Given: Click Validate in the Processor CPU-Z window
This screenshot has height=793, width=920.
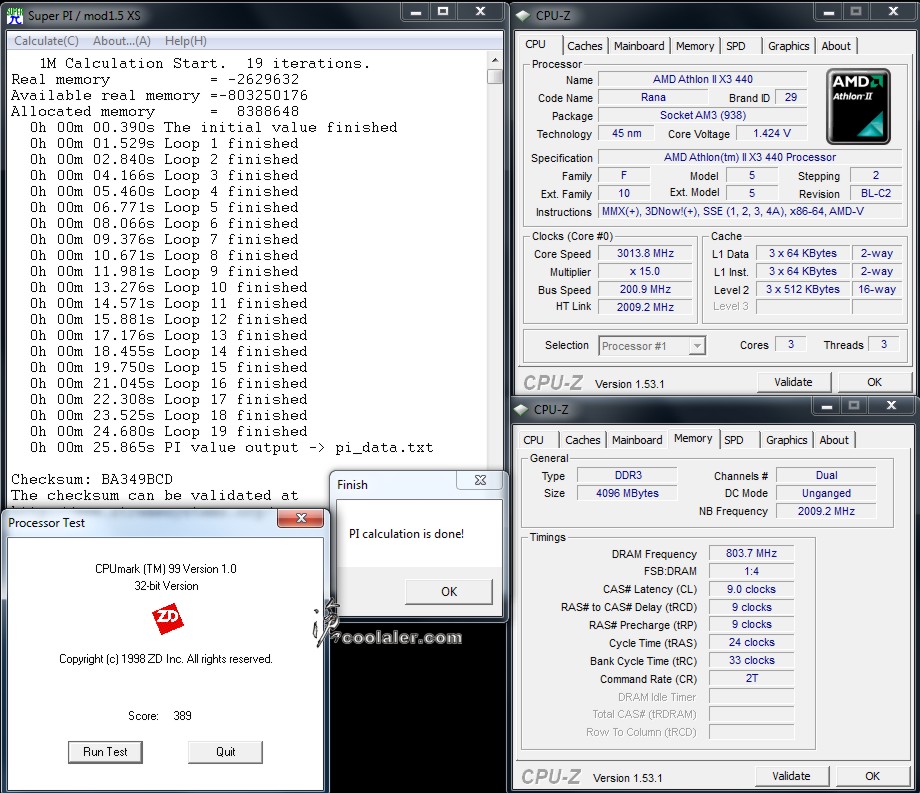Looking at the screenshot, I should click(793, 382).
